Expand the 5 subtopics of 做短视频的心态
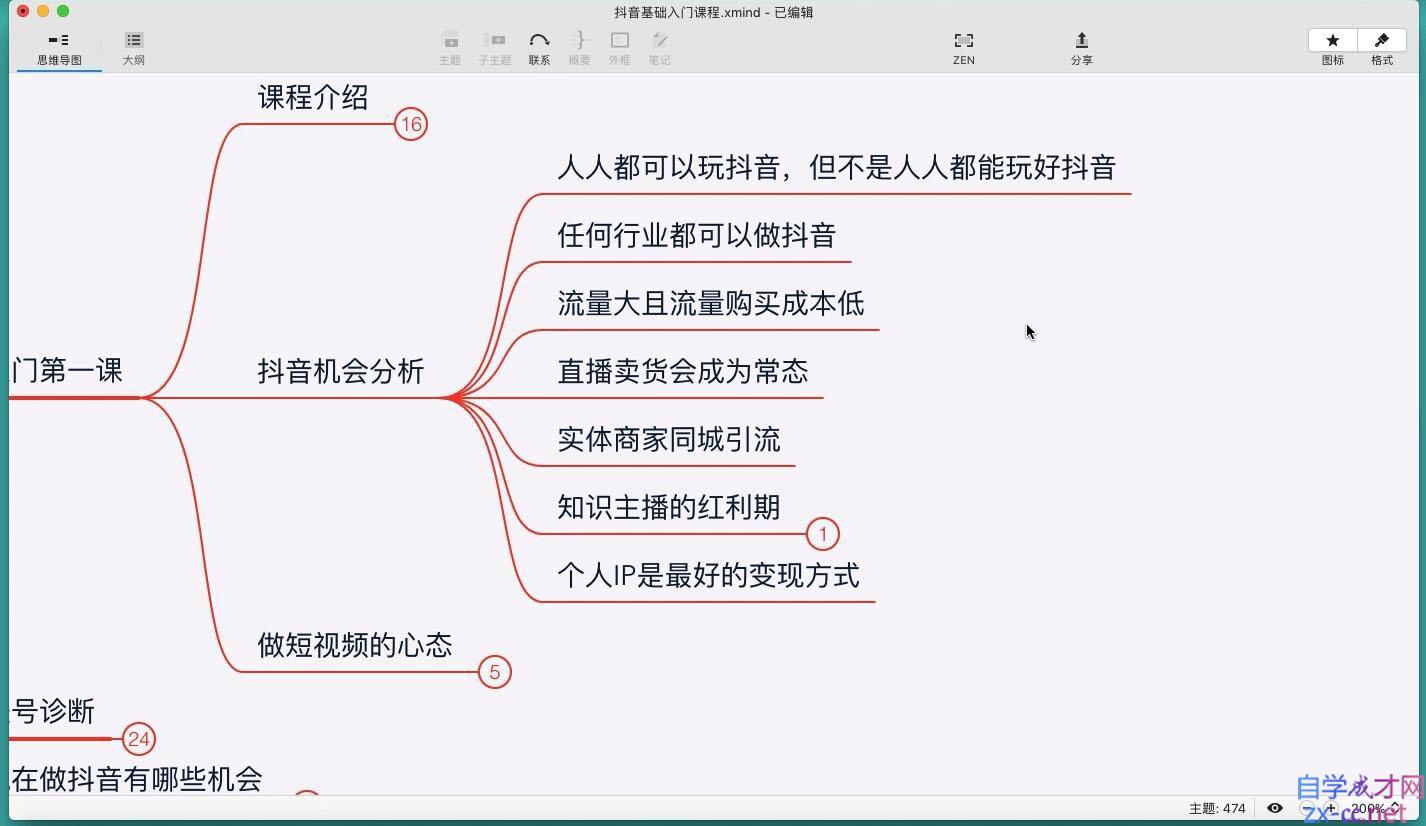Image resolution: width=1426 pixels, height=826 pixels. click(x=494, y=672)
